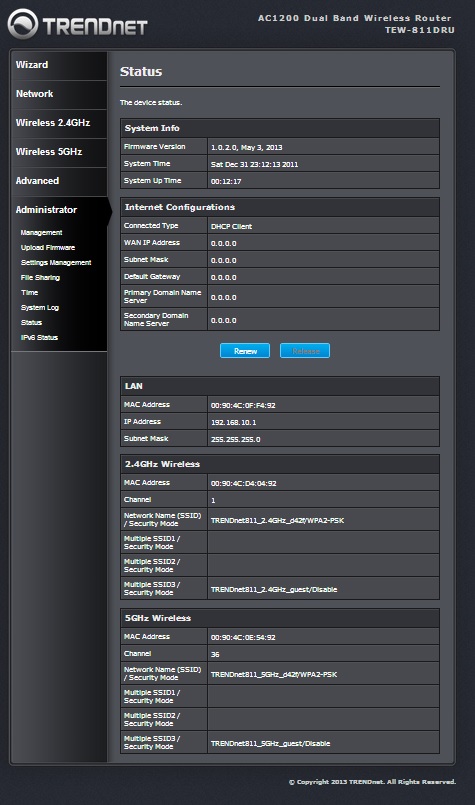Open Wireless 5GHz settings
Viewport: 475px width, 805px height.
point(49,152)
